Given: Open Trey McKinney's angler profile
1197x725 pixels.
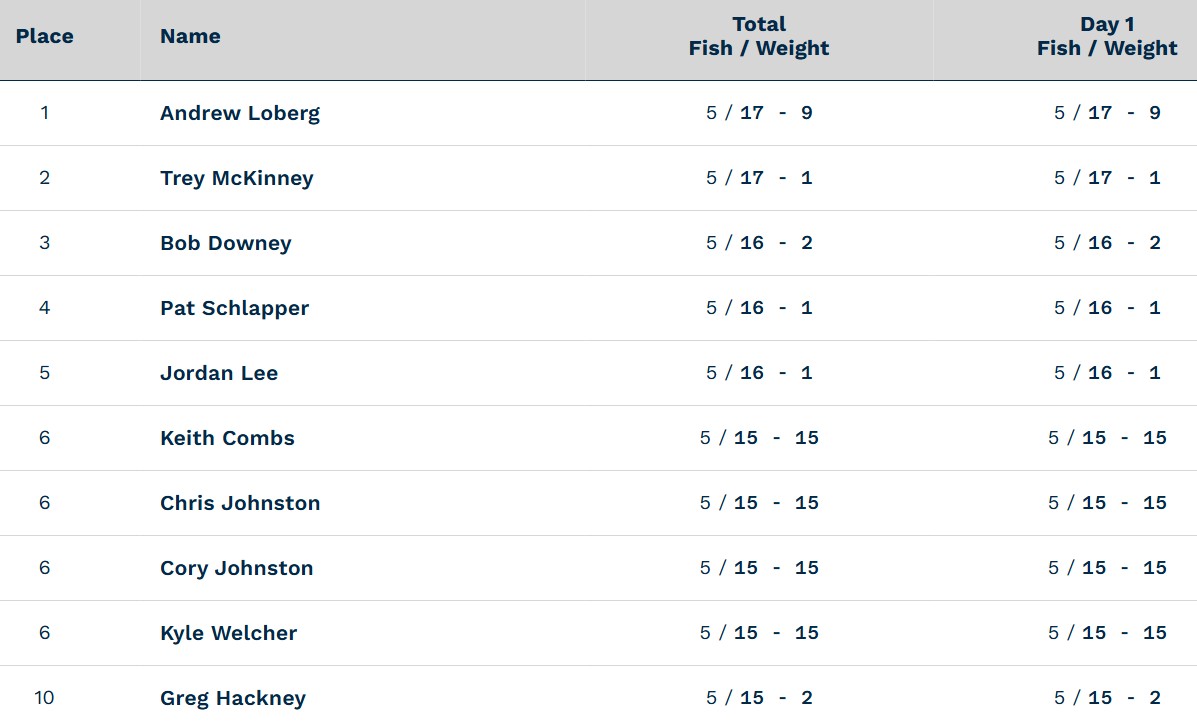Looking at the screenshot, I should [x=237, y=178].
